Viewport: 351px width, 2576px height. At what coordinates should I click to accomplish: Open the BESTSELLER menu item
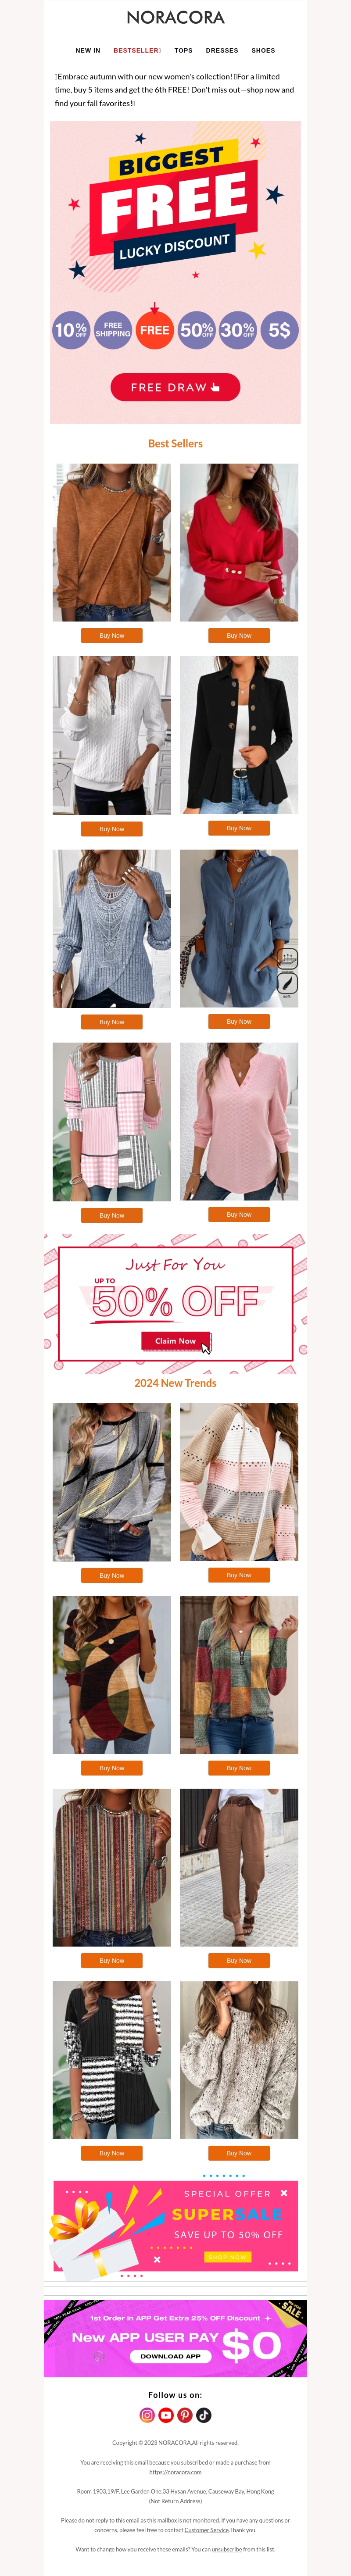click(137, 50)
